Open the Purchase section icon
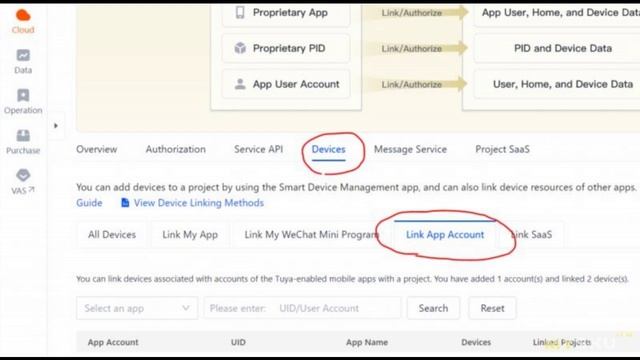The image size is (640, 360). [x=23, y=136]
